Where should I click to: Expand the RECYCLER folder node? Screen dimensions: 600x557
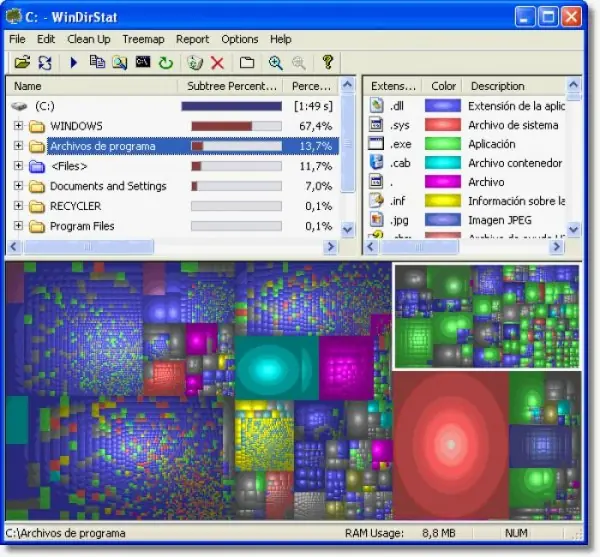[x=18, y=205]
